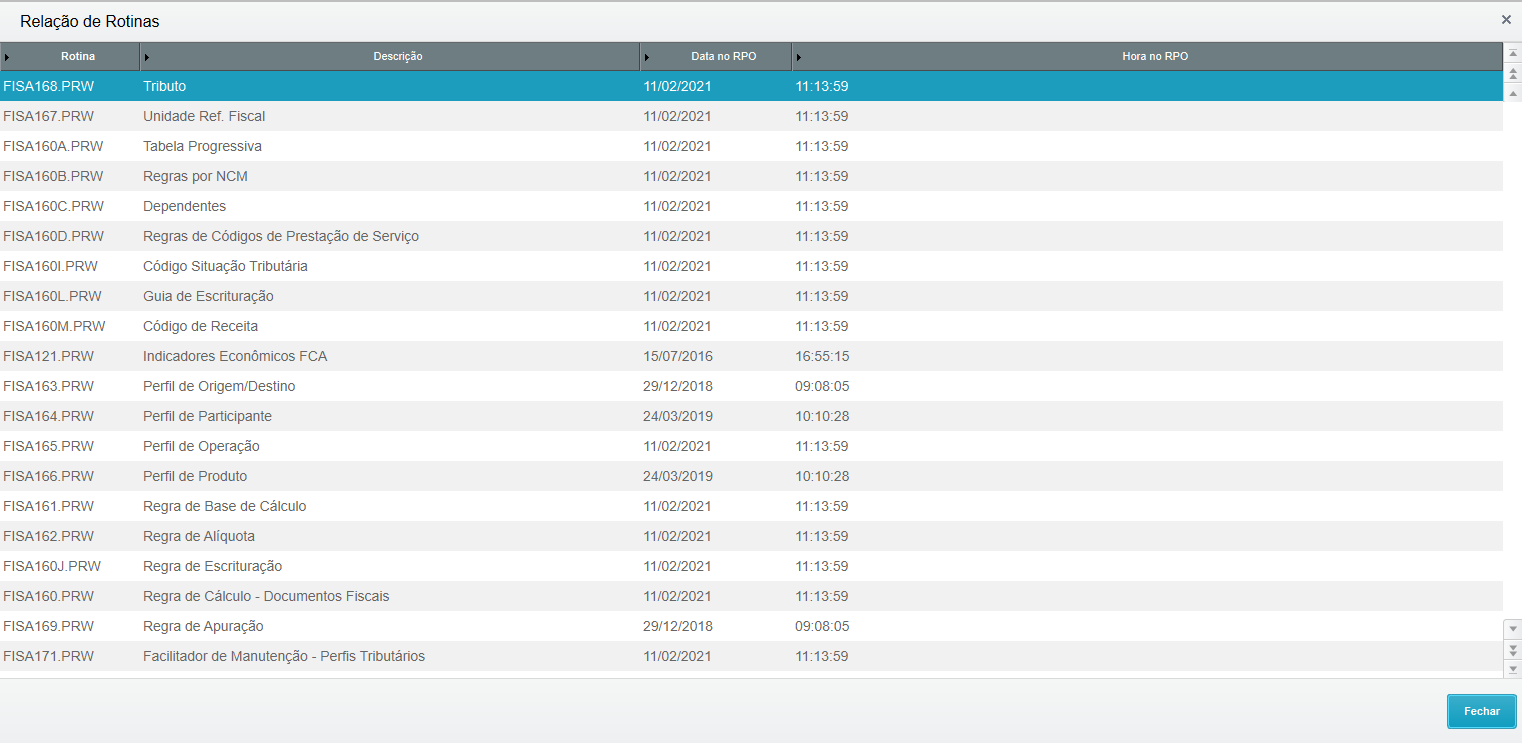The image size is (1522, 743).
Task: Jump to the last row of the list
Action: tap(1512, 668)
